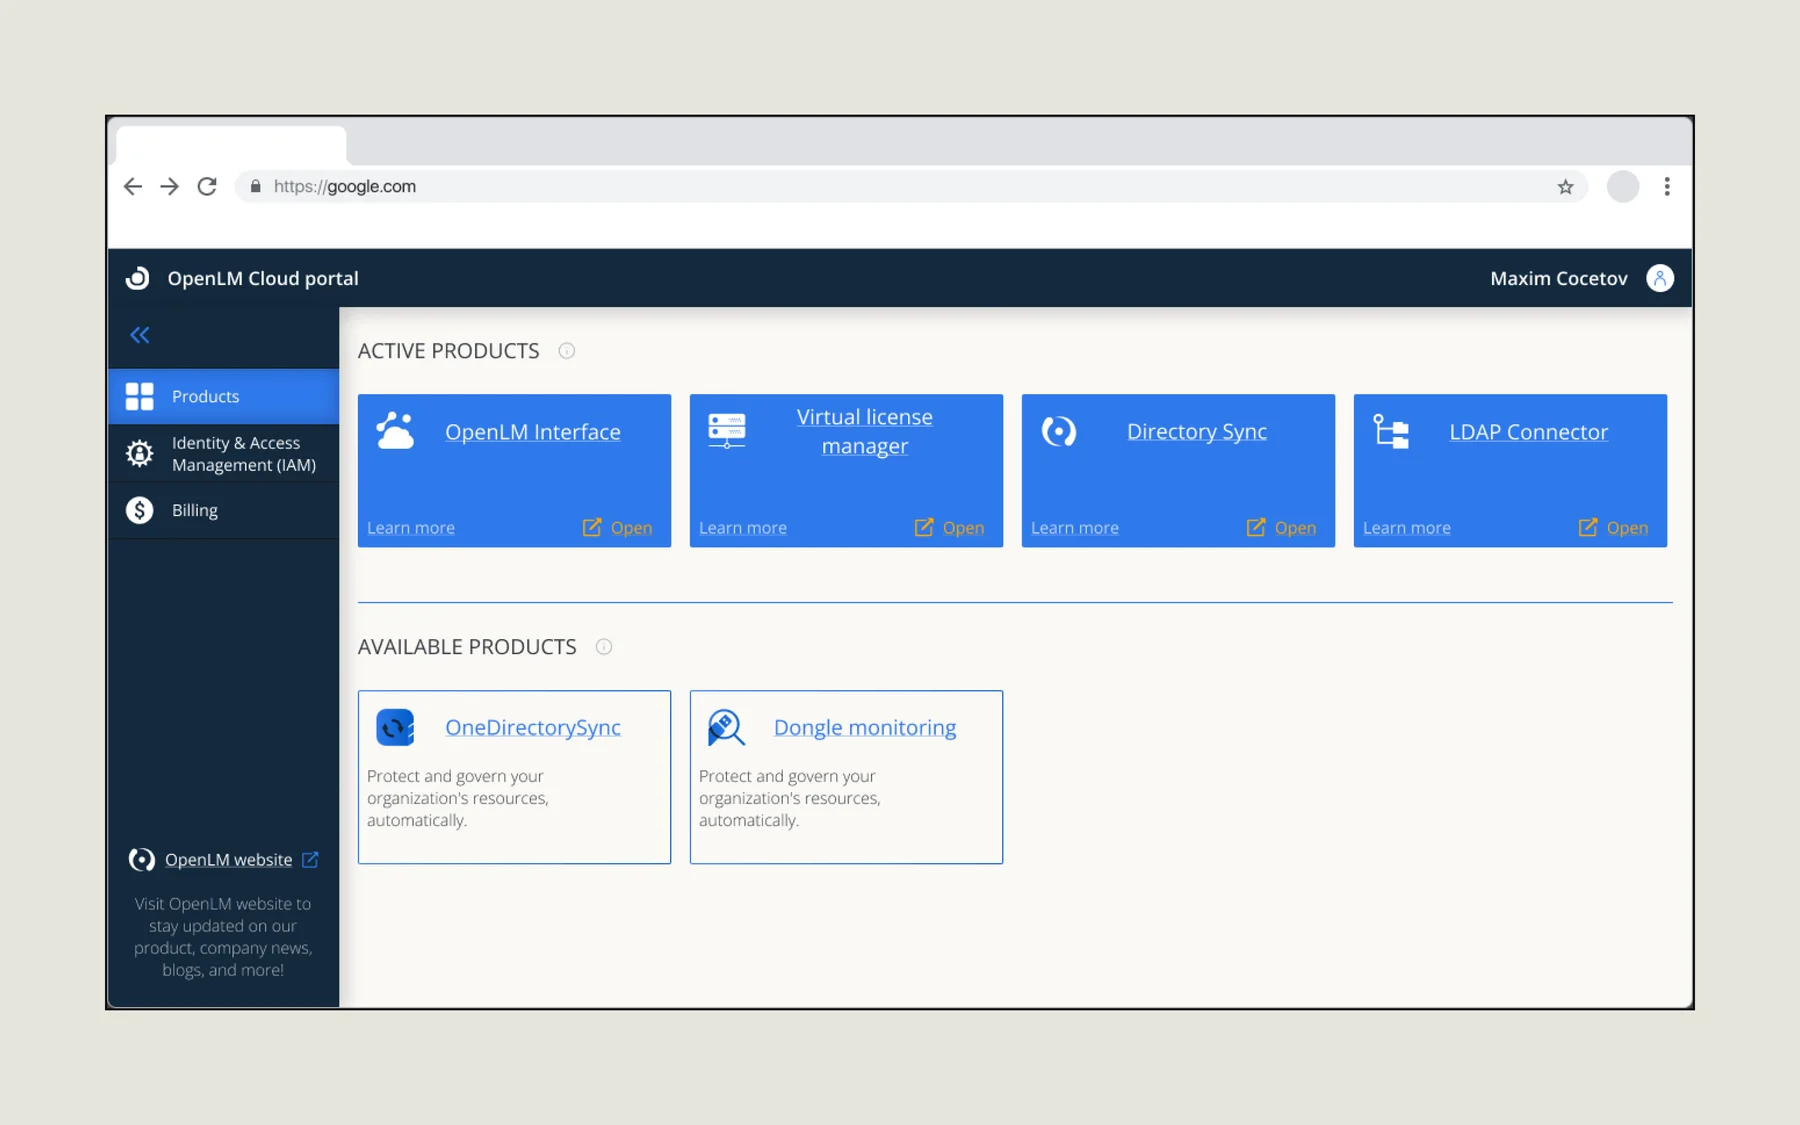This screenshot has height=1125, width=1800.
Task: Click the Billing dollar icon
Action: [x=139, y=510]
